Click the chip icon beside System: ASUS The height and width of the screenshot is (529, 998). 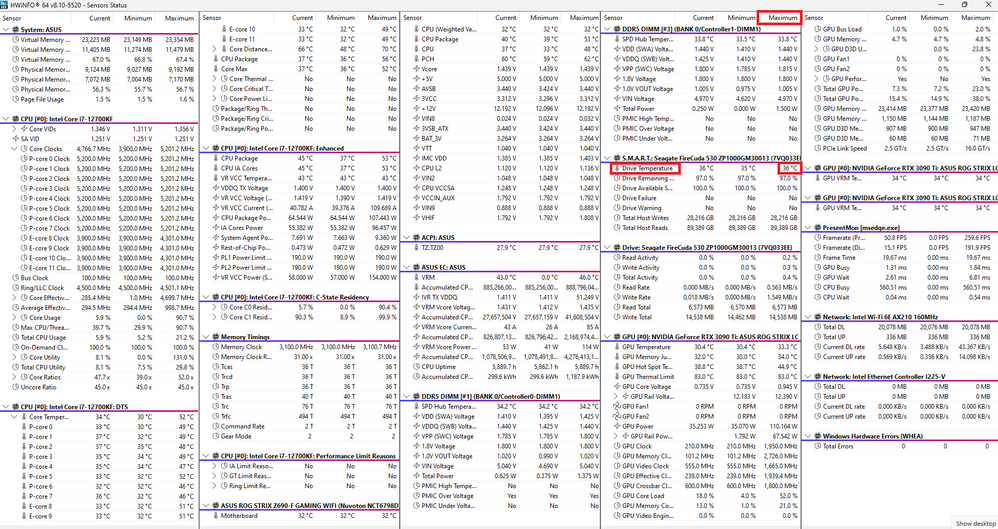(15, 29)
